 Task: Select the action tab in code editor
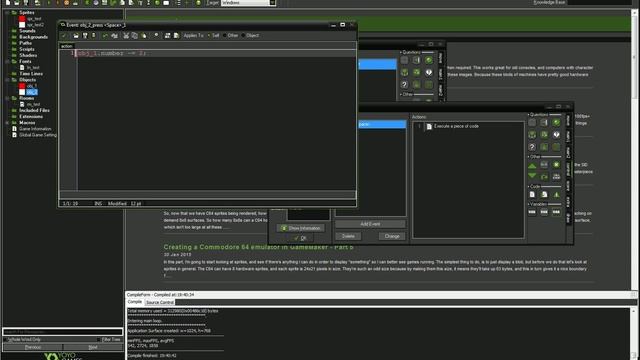pyautogui.click(x=67, y=46)
